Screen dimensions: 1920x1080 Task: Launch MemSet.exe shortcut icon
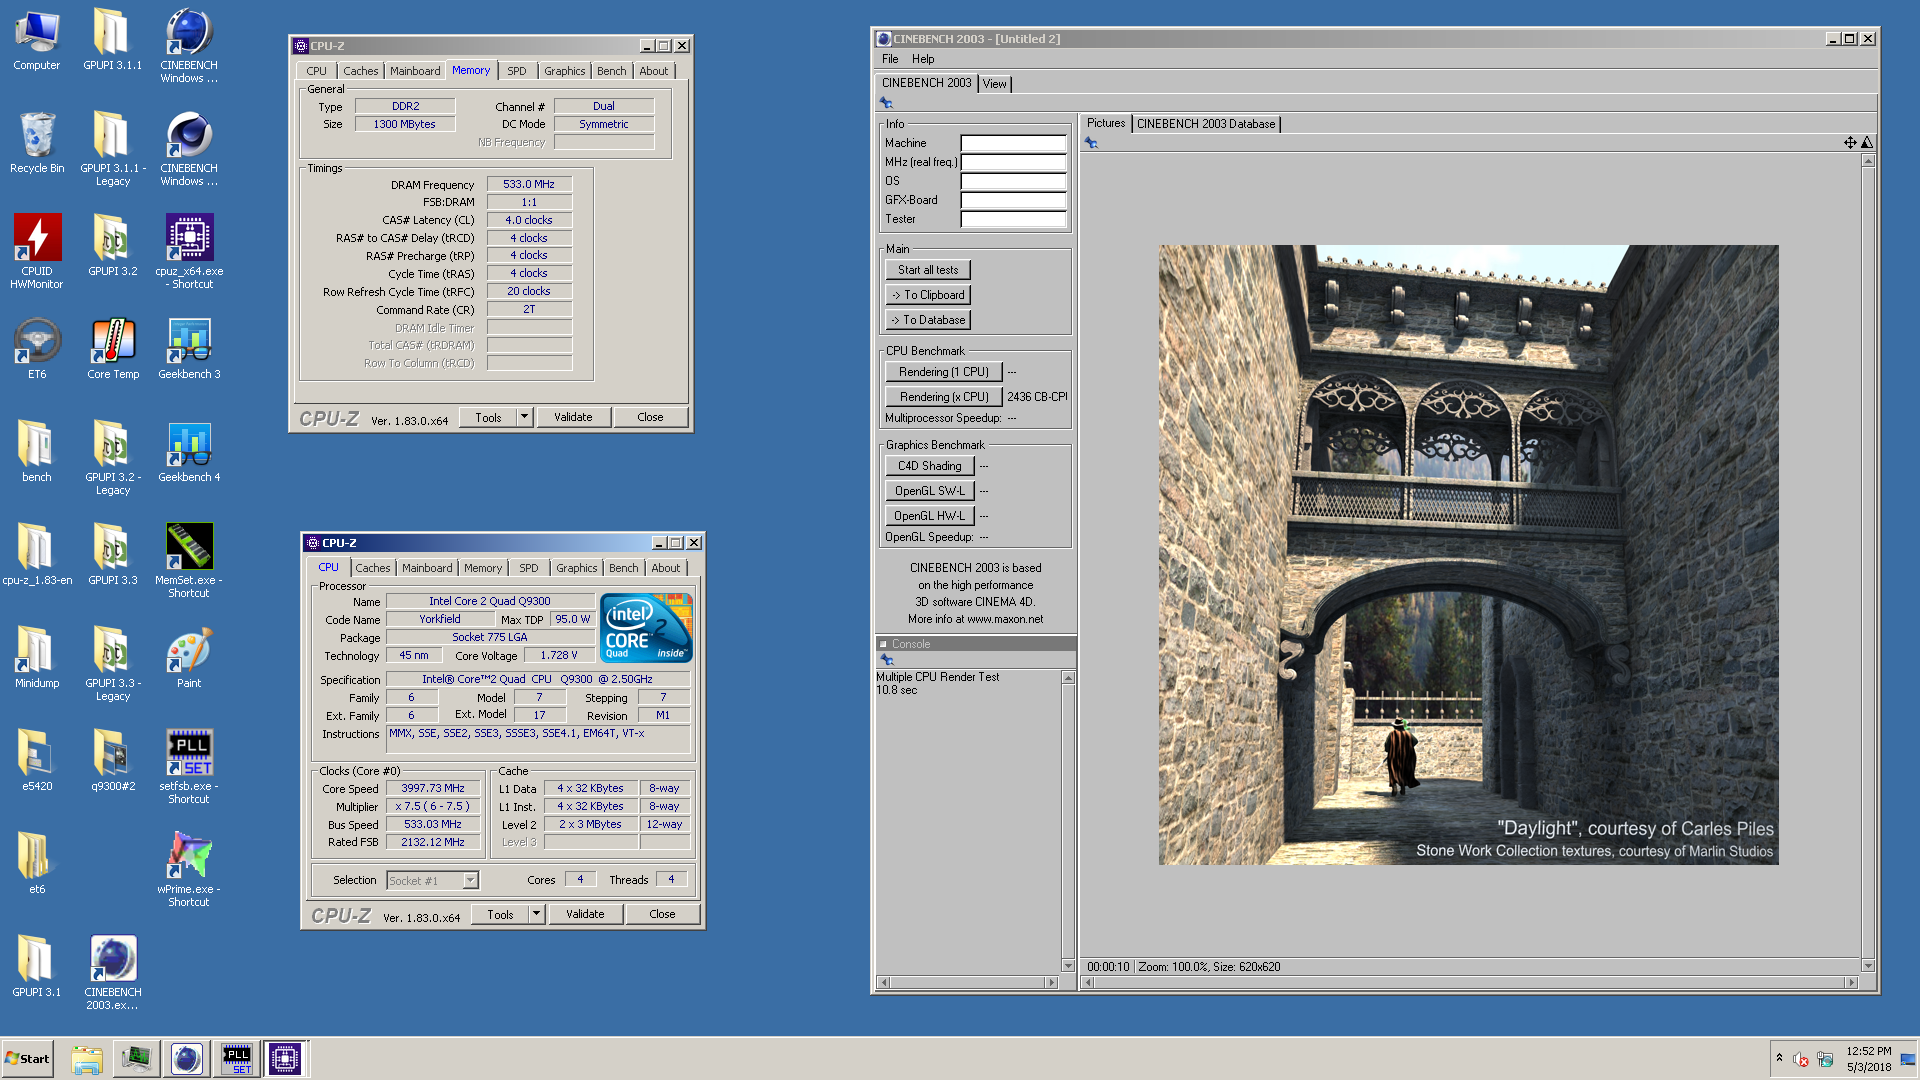click(x=189, y=561)
